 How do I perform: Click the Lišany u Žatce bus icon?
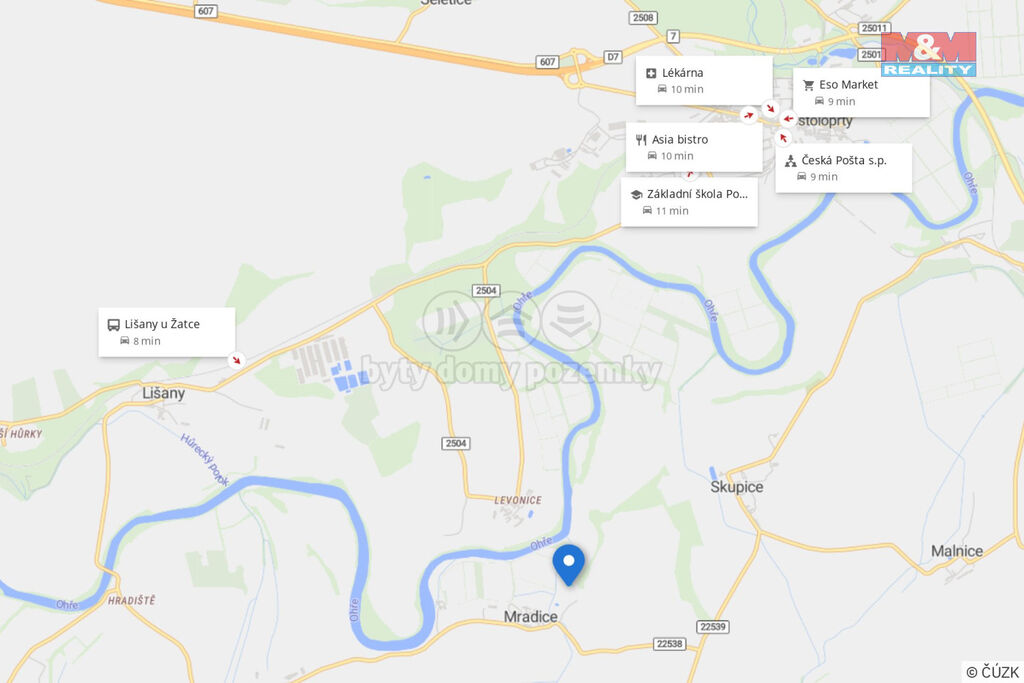coord(113,325)
